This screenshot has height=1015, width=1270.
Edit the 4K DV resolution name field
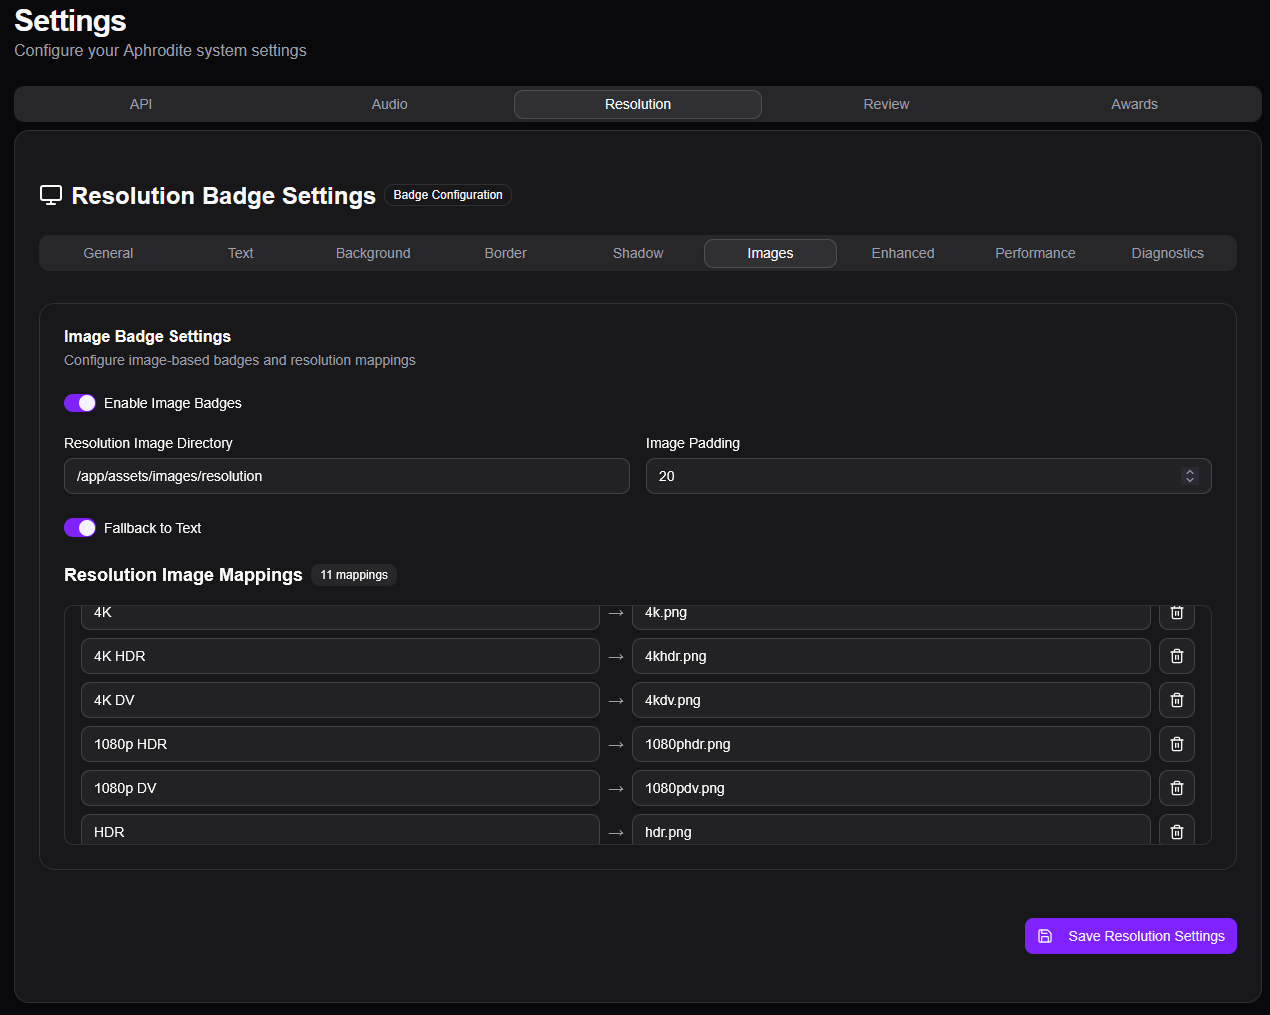(340, 700)
